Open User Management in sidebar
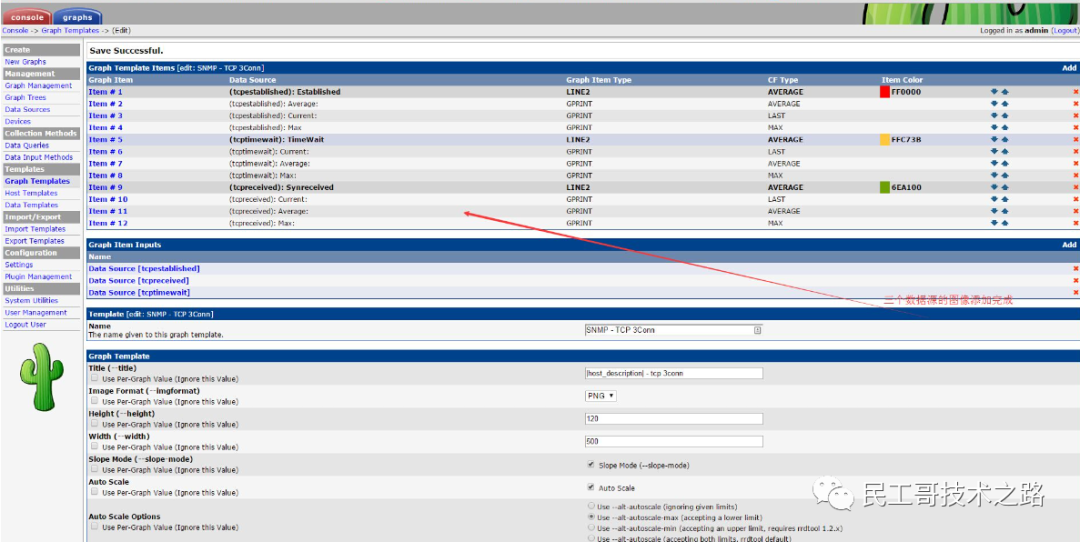The width and height of the screenshot is (1080, 542). click(x=36, y=312)
